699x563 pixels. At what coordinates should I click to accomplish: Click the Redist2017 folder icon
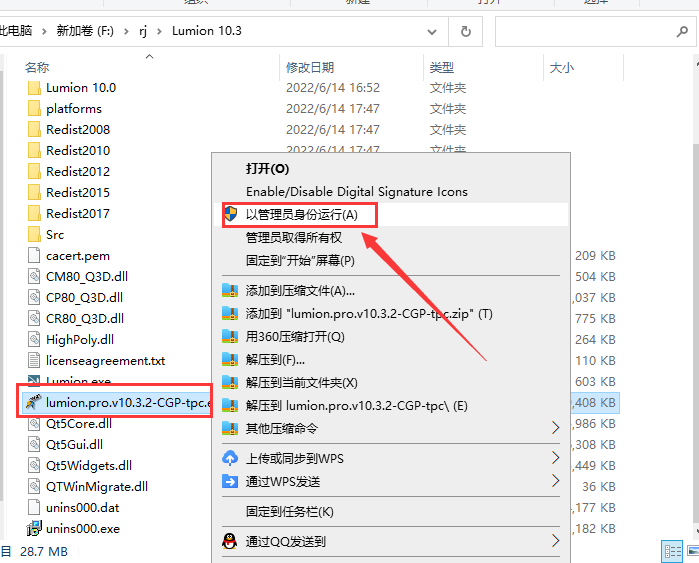[x=33, y=213]
